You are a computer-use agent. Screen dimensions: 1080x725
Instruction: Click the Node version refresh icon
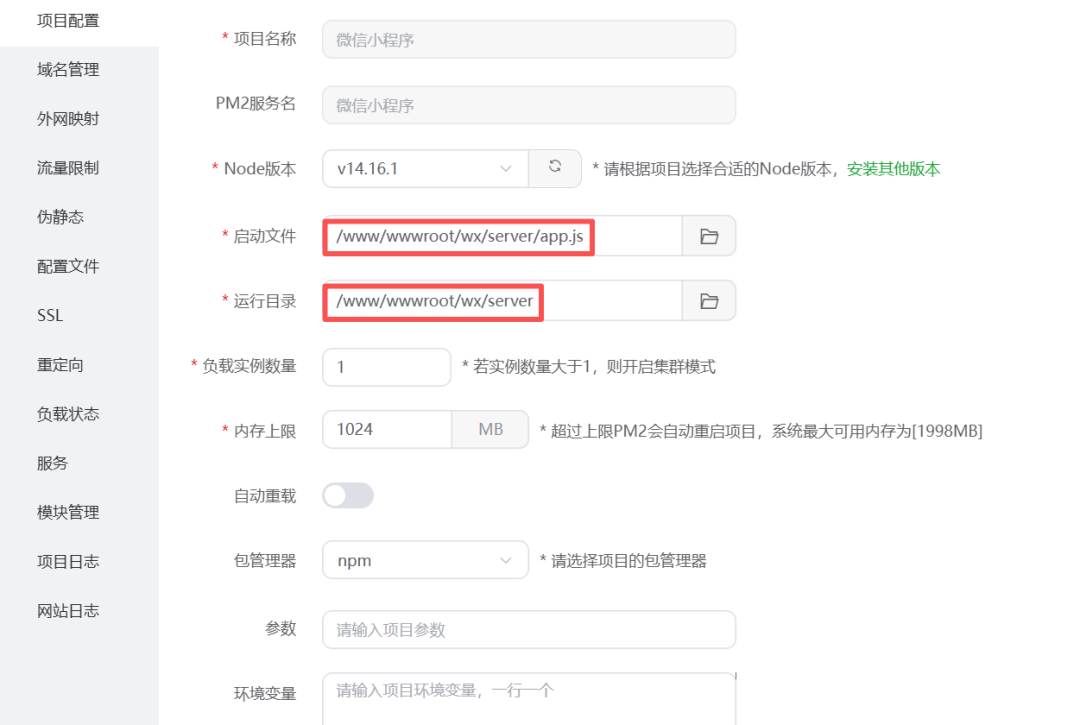coord(555,168)
